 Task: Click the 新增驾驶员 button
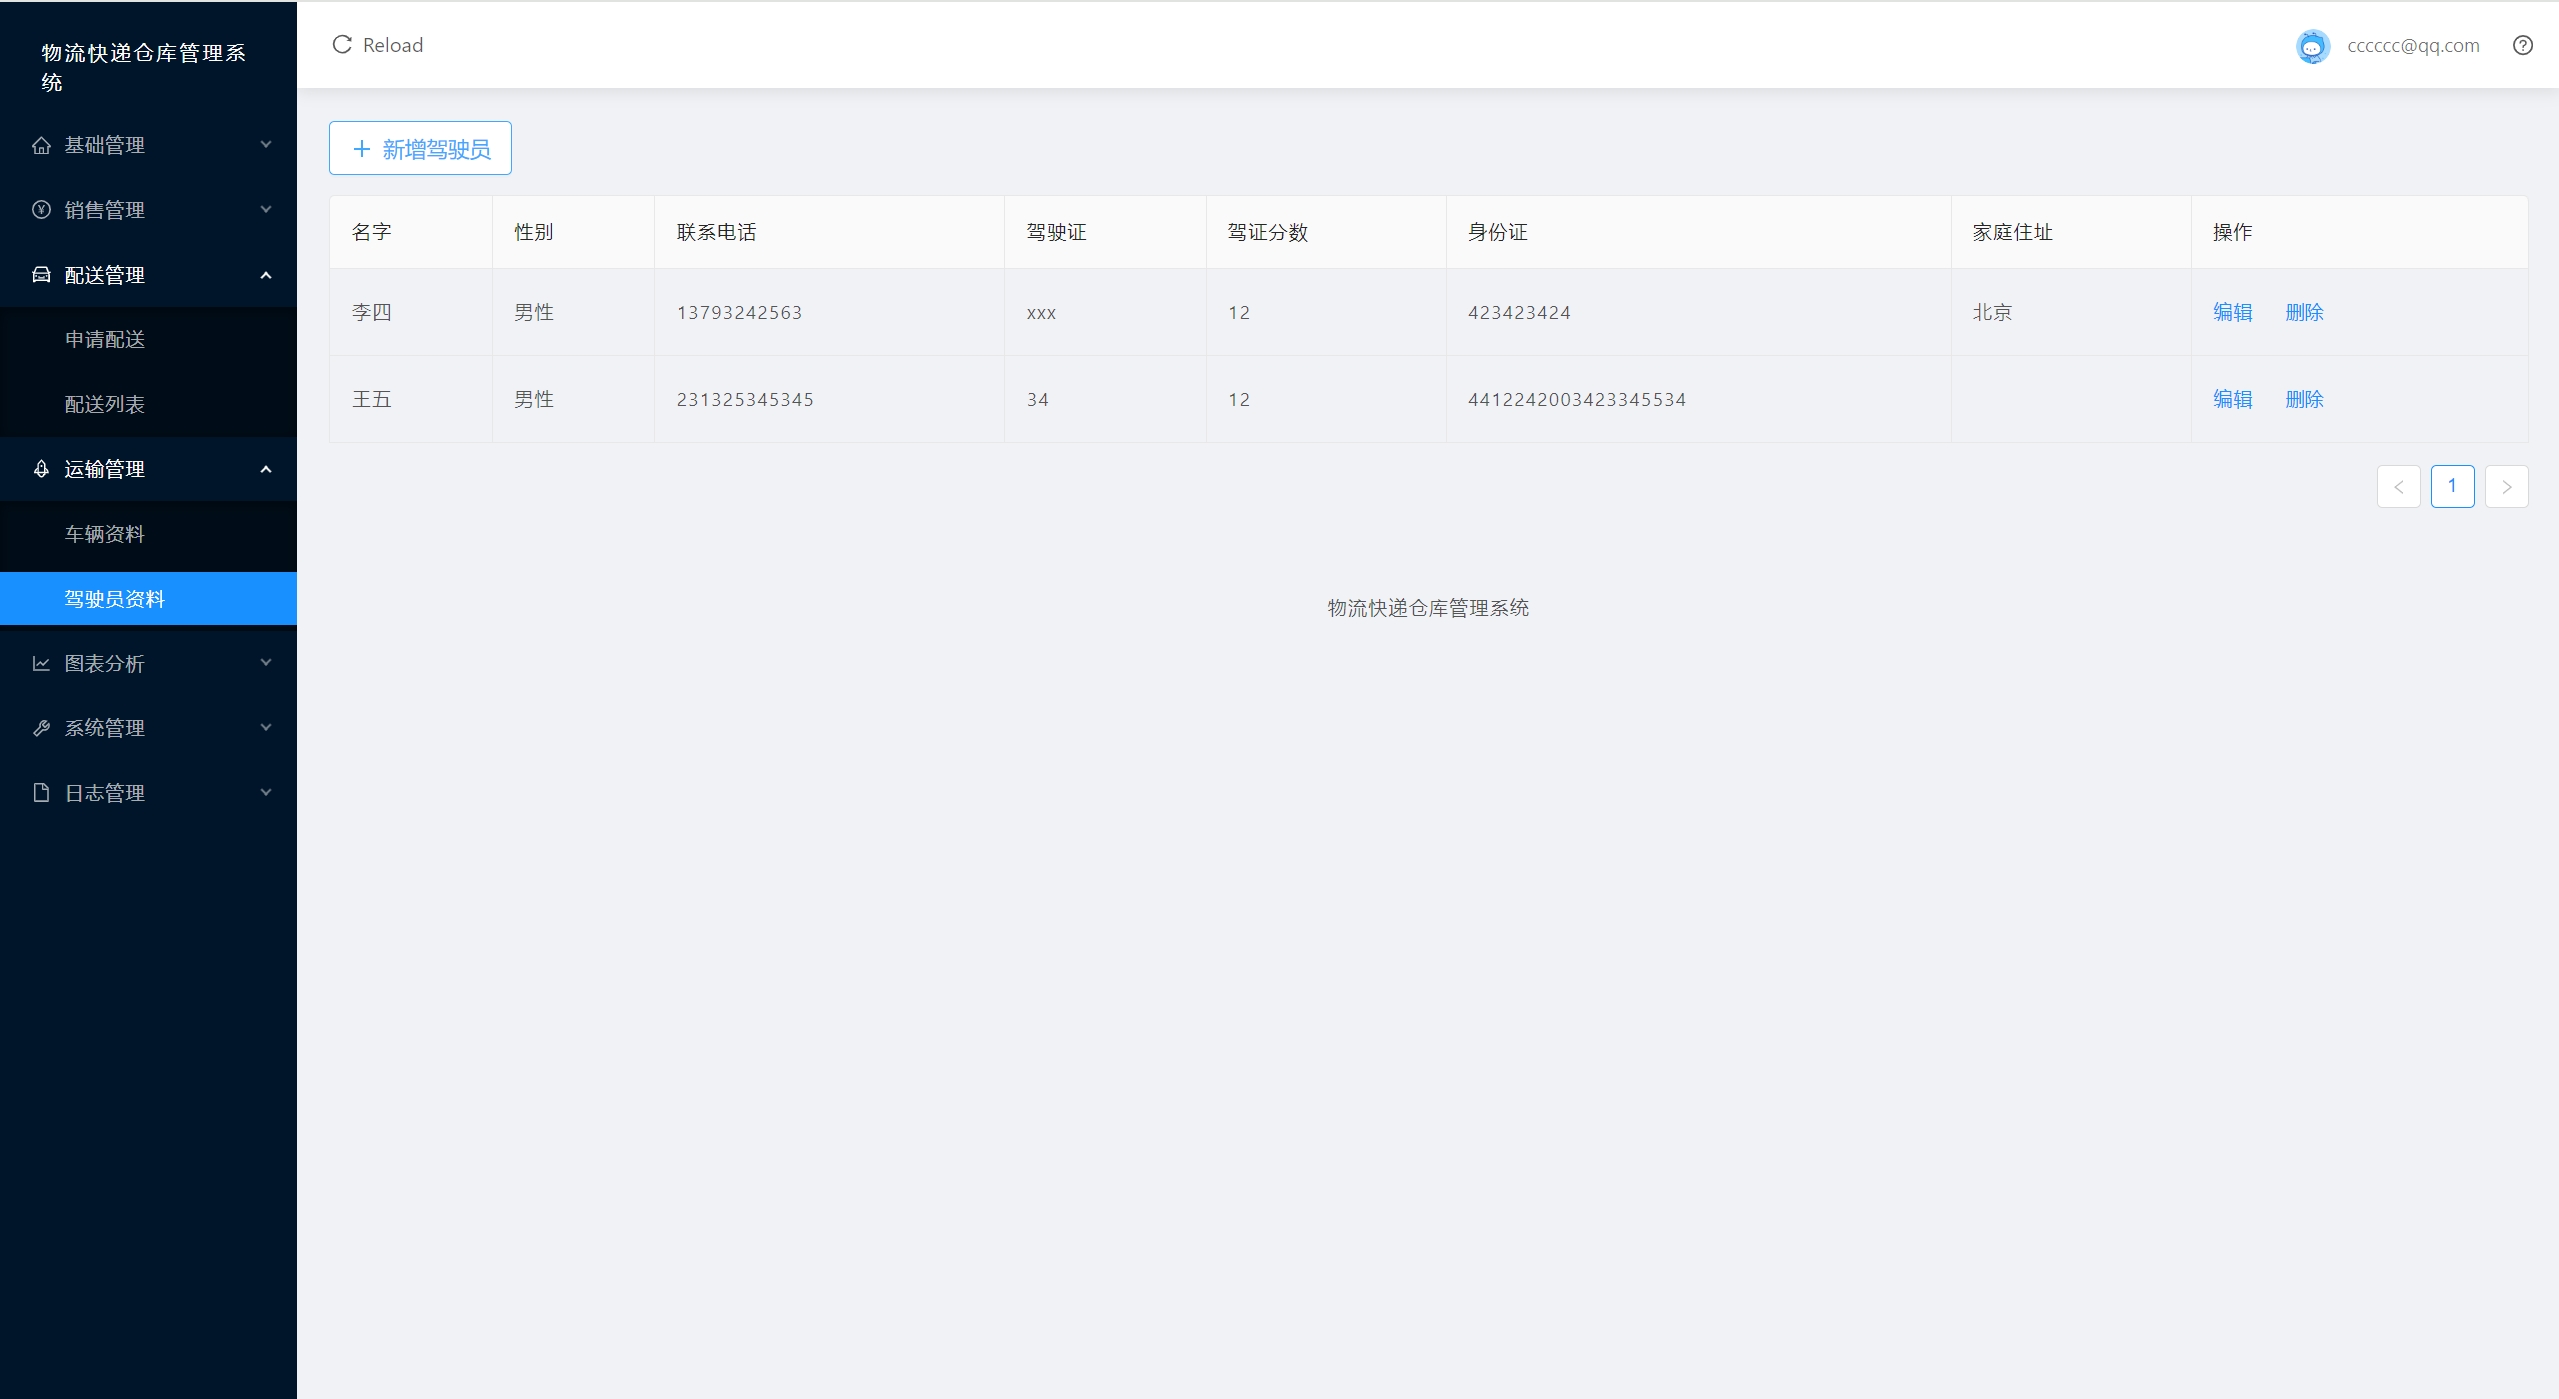420,149
